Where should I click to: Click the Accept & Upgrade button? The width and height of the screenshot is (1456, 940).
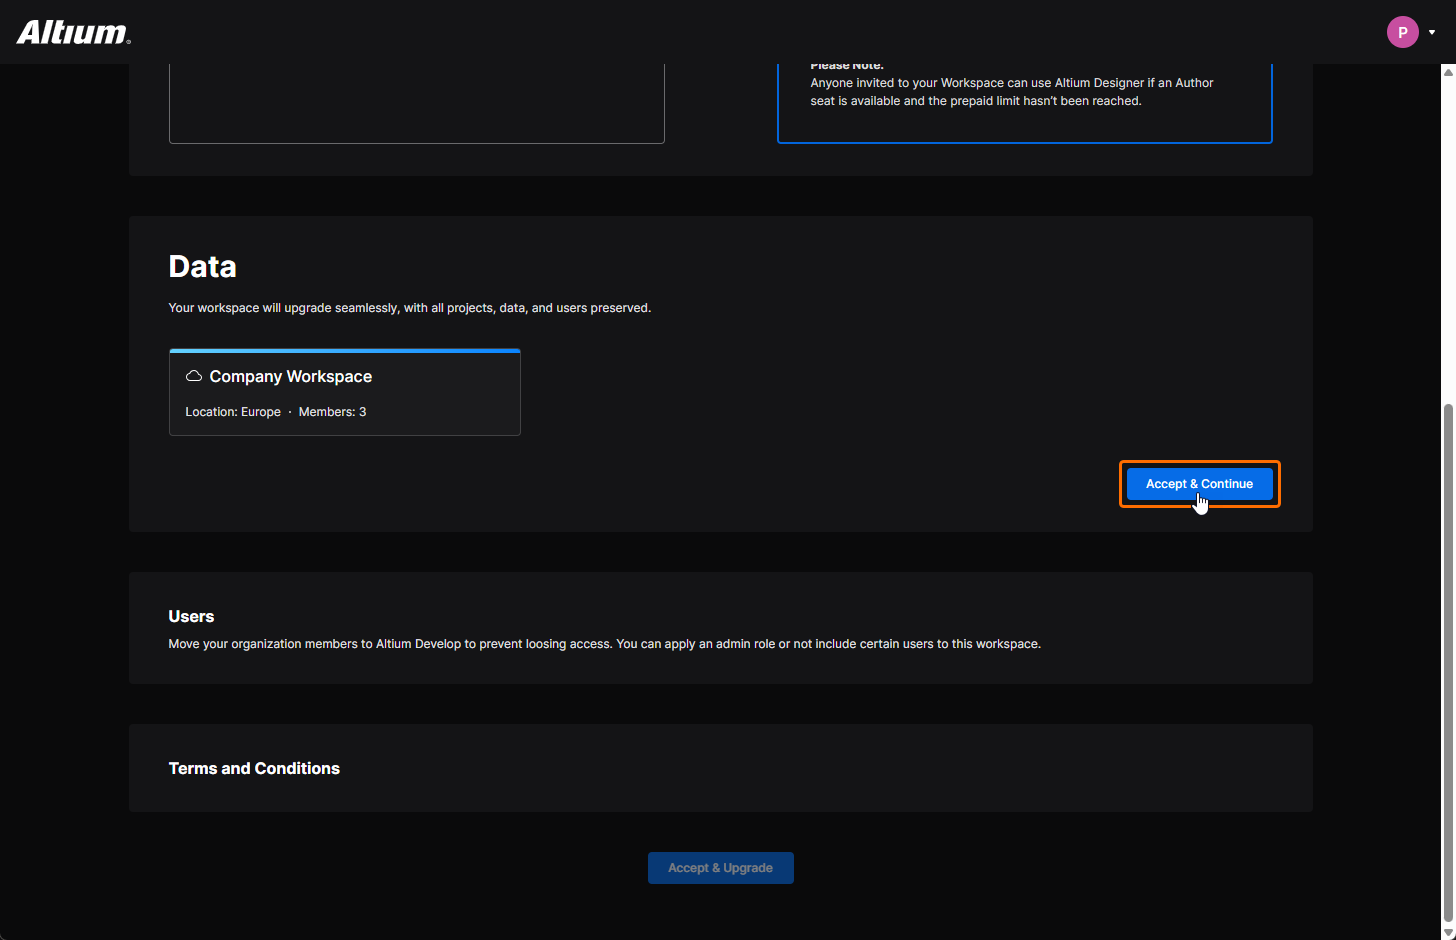click(721, 868)
